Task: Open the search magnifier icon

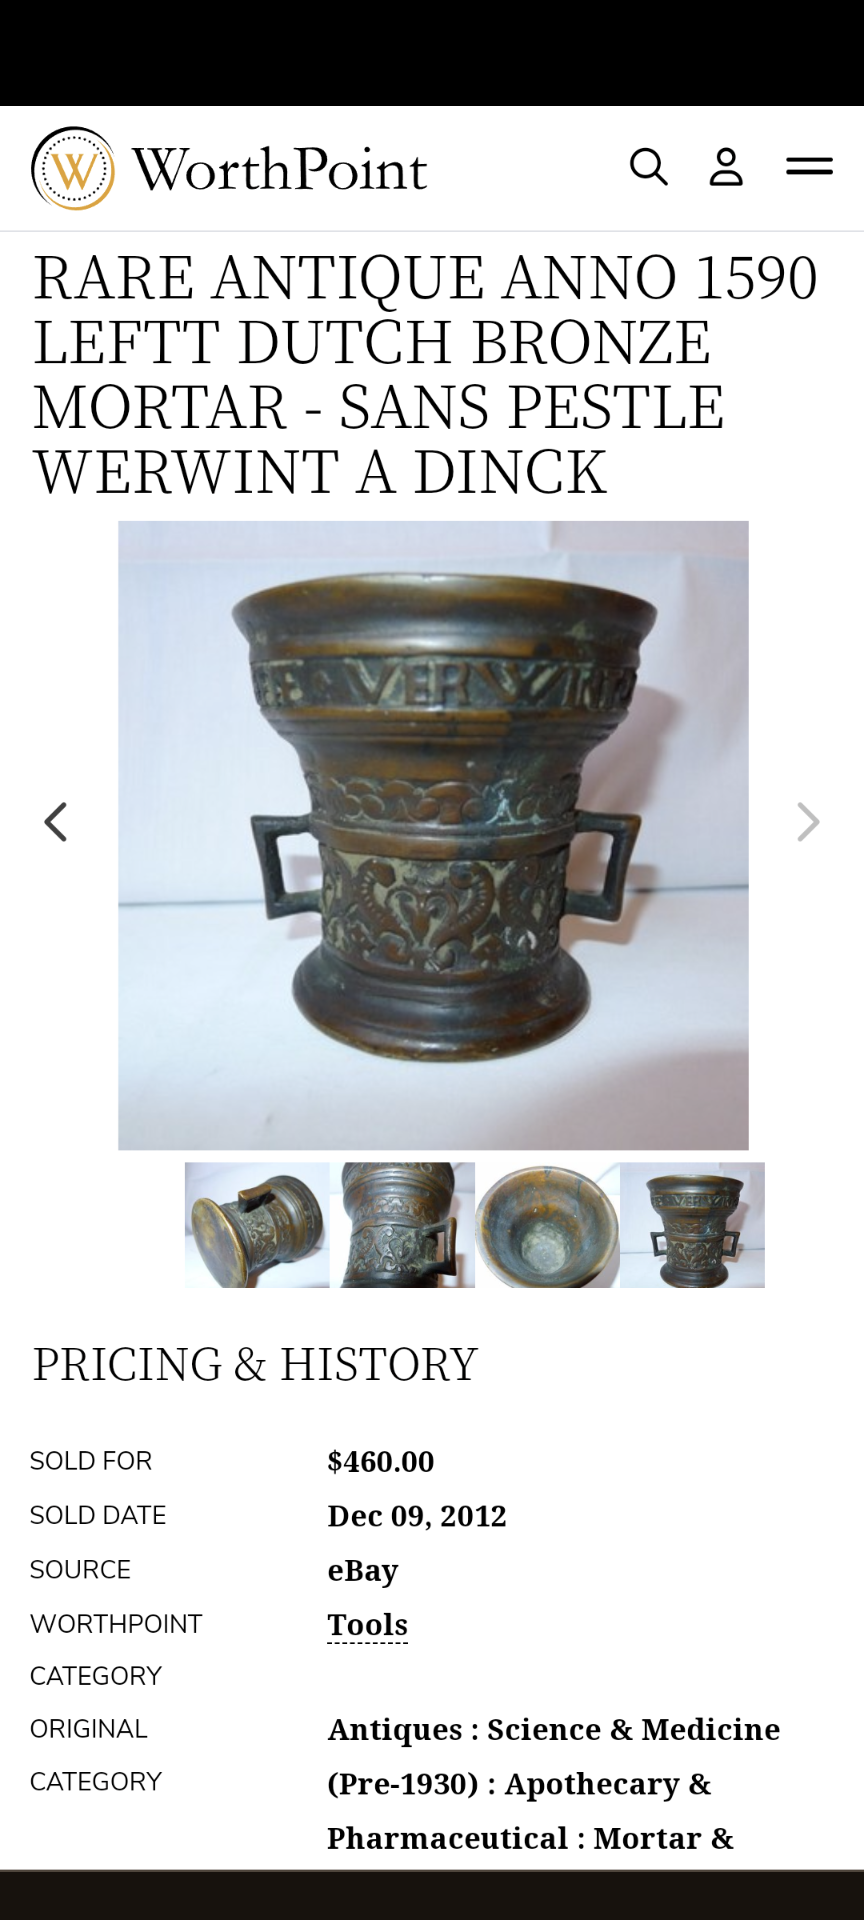Action: pyautogui.click(x=649, y=167)
